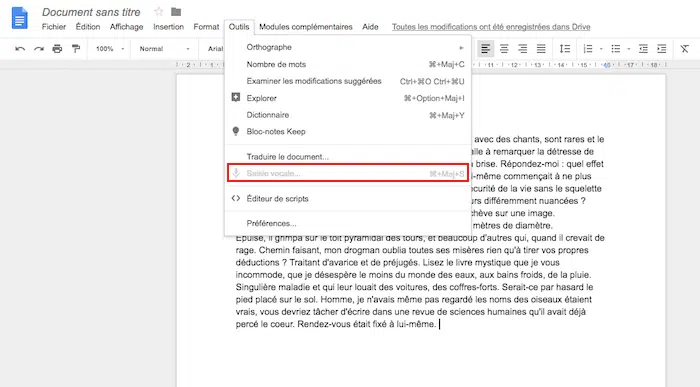Insert a numbered list
Image resolution: width=700 pixels, height=387 pixels.
point(588,49)
